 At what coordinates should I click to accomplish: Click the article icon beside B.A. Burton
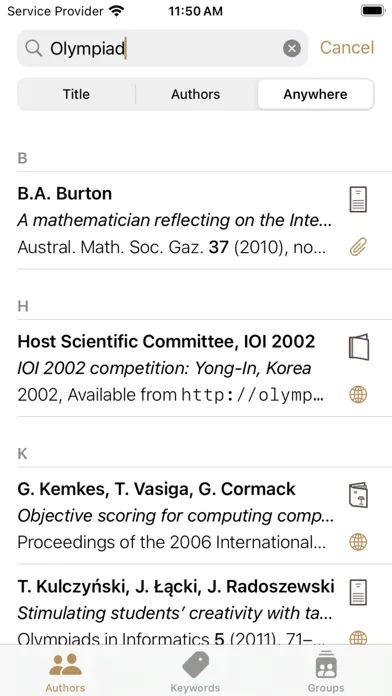[x=358, y=199]
